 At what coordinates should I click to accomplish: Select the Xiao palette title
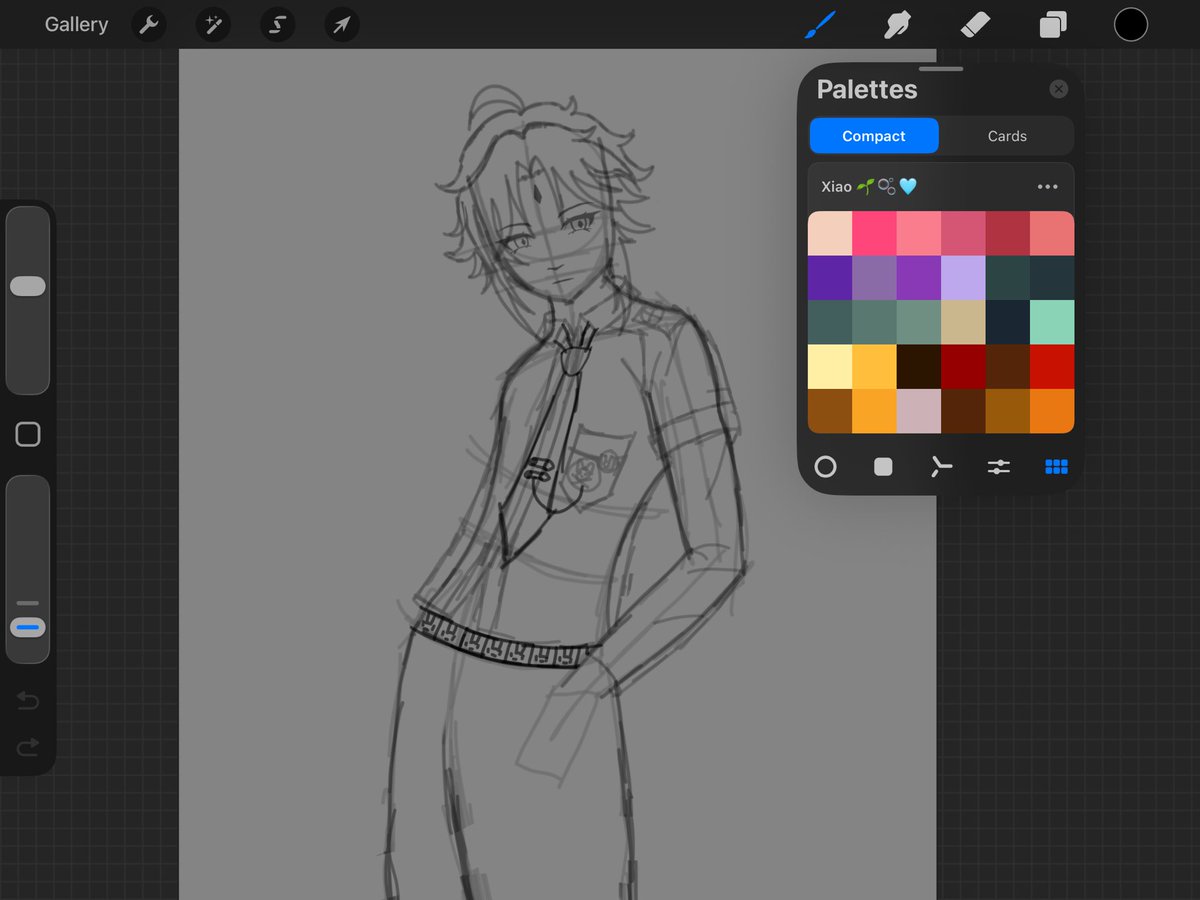pyautogui.click(x=869, y=187)
